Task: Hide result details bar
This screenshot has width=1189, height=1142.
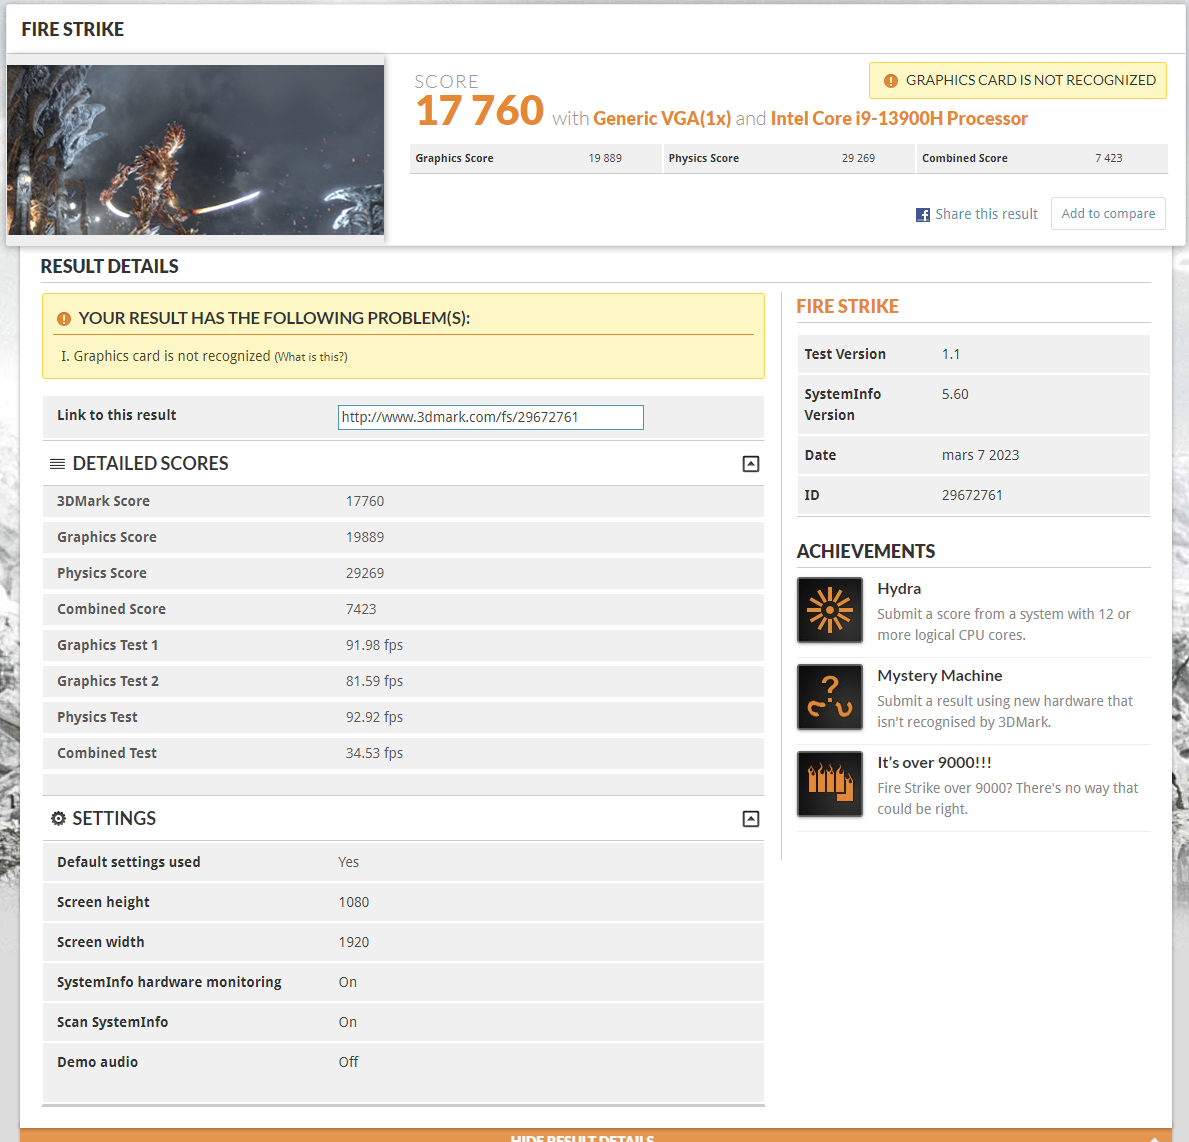Action: [596, 1136]
